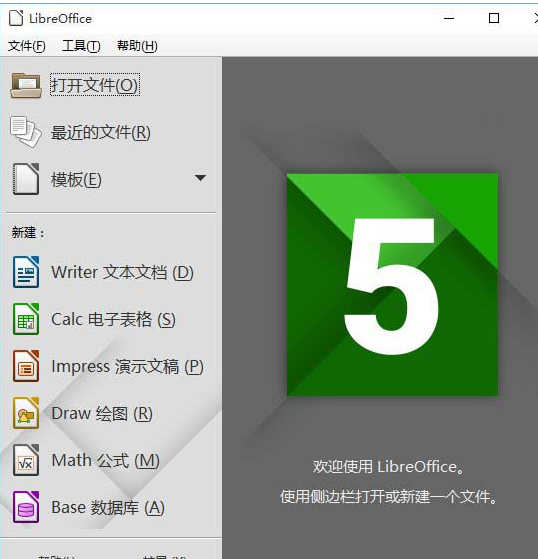Click the Calc spreadsheet icon
Screen dimensions: 538x559
pos(26,319)
